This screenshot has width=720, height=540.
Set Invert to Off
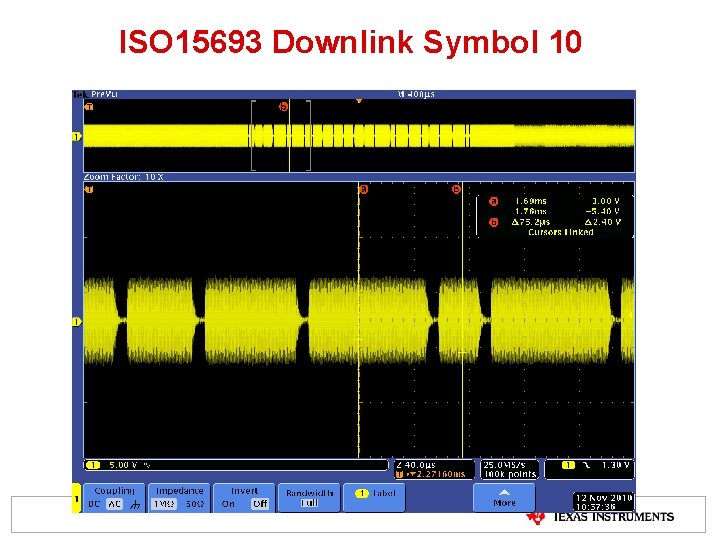click(x=260, y=504)
